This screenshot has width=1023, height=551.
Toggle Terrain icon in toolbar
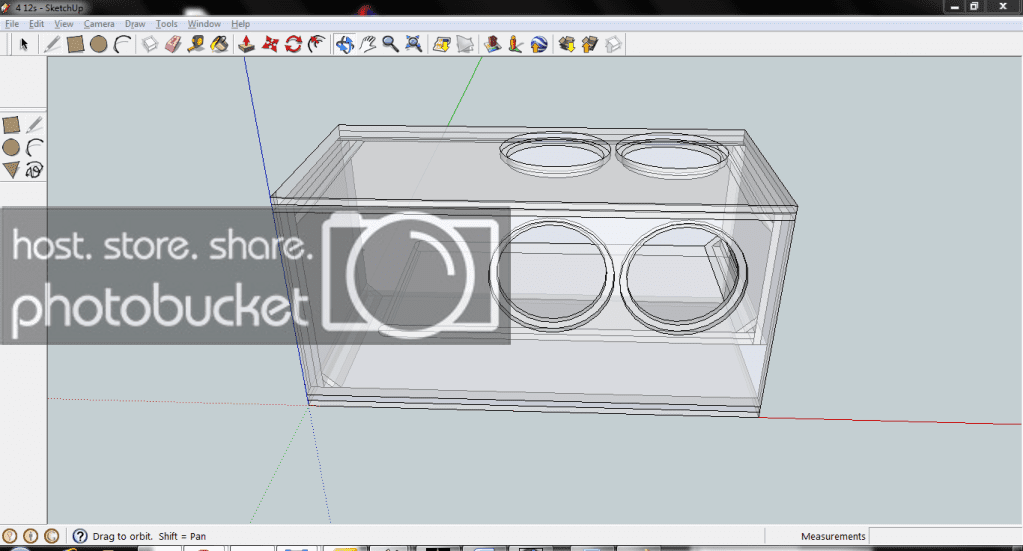pyautogui.click(x=465, y=44)
